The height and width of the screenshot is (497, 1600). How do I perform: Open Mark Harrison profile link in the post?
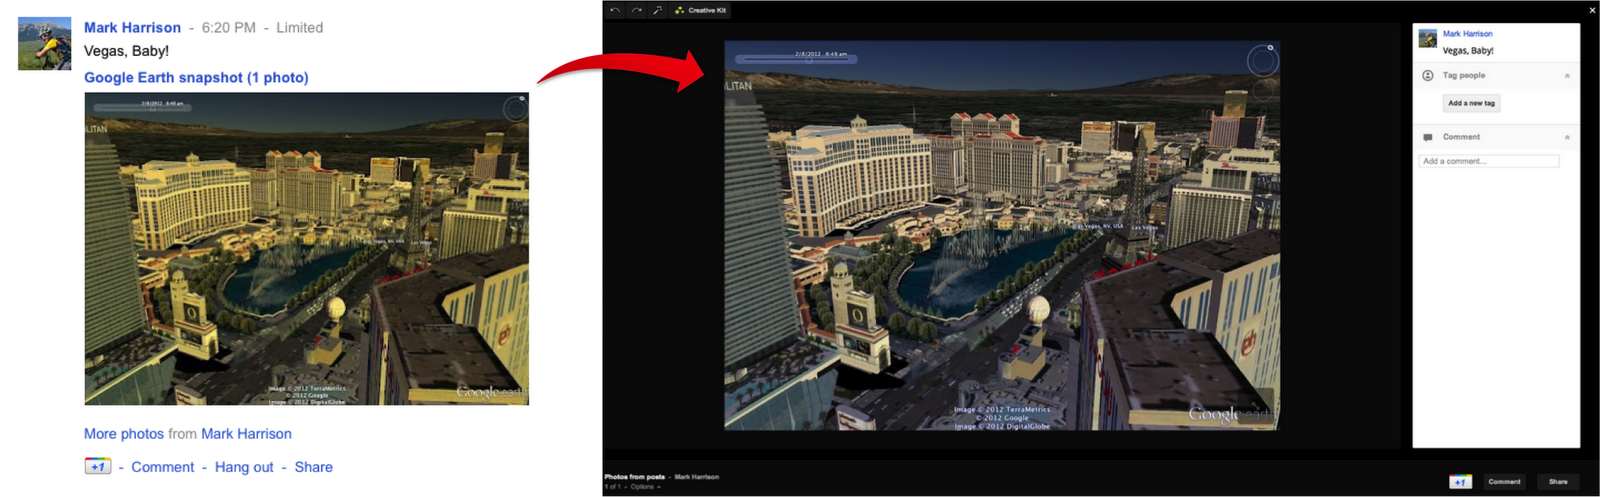[132, 27]
